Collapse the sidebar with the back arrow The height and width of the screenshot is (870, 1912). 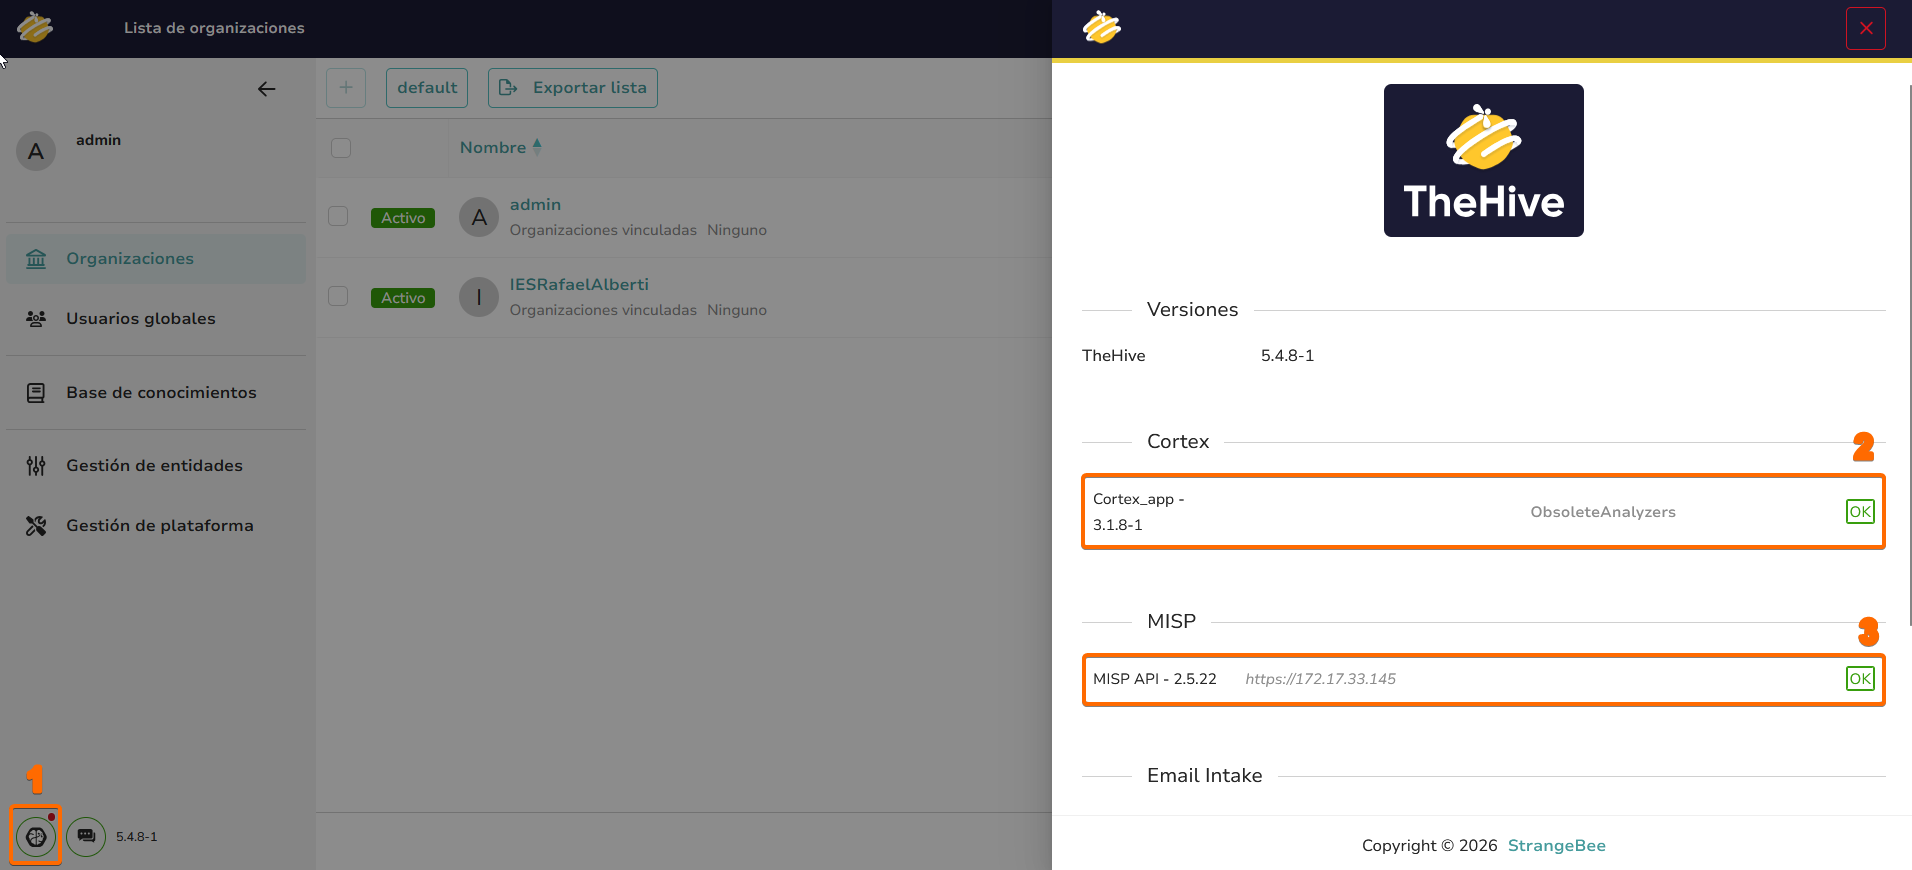point(266,89)
